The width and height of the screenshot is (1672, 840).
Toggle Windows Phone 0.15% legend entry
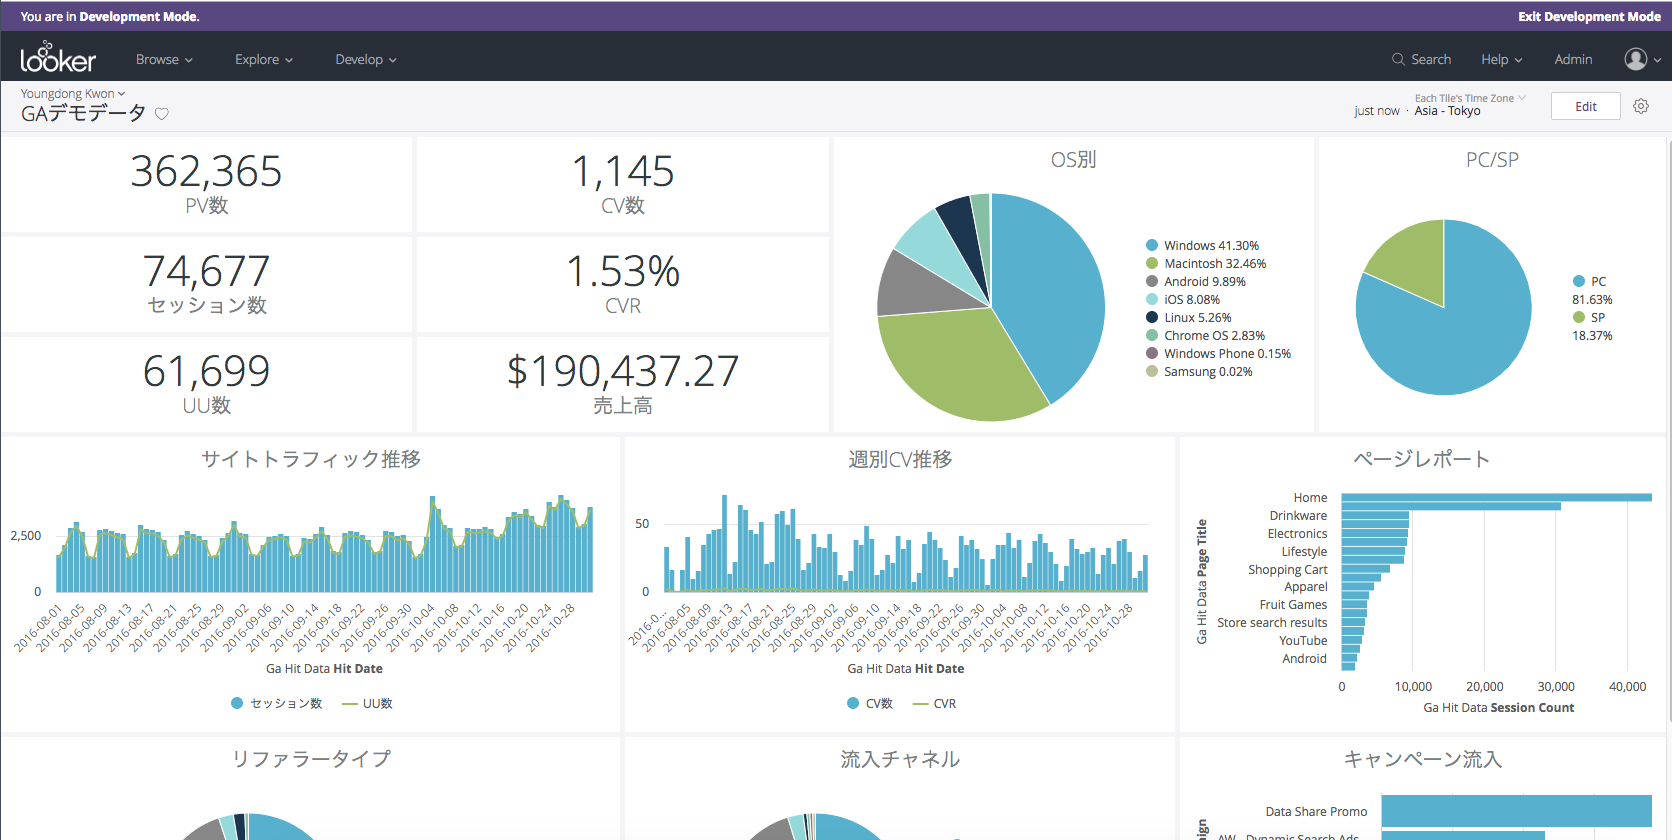1218,353
